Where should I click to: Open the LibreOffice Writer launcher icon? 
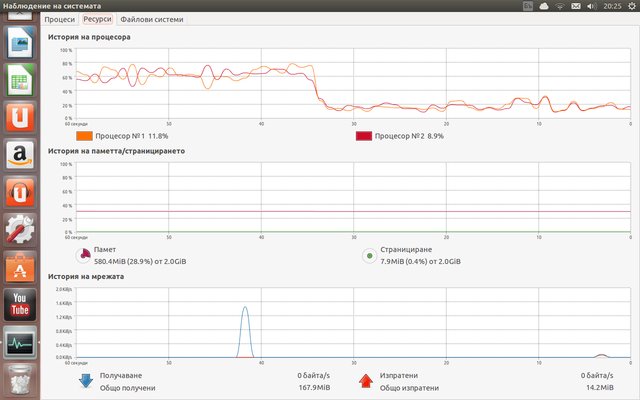click(x=20, y=42)
